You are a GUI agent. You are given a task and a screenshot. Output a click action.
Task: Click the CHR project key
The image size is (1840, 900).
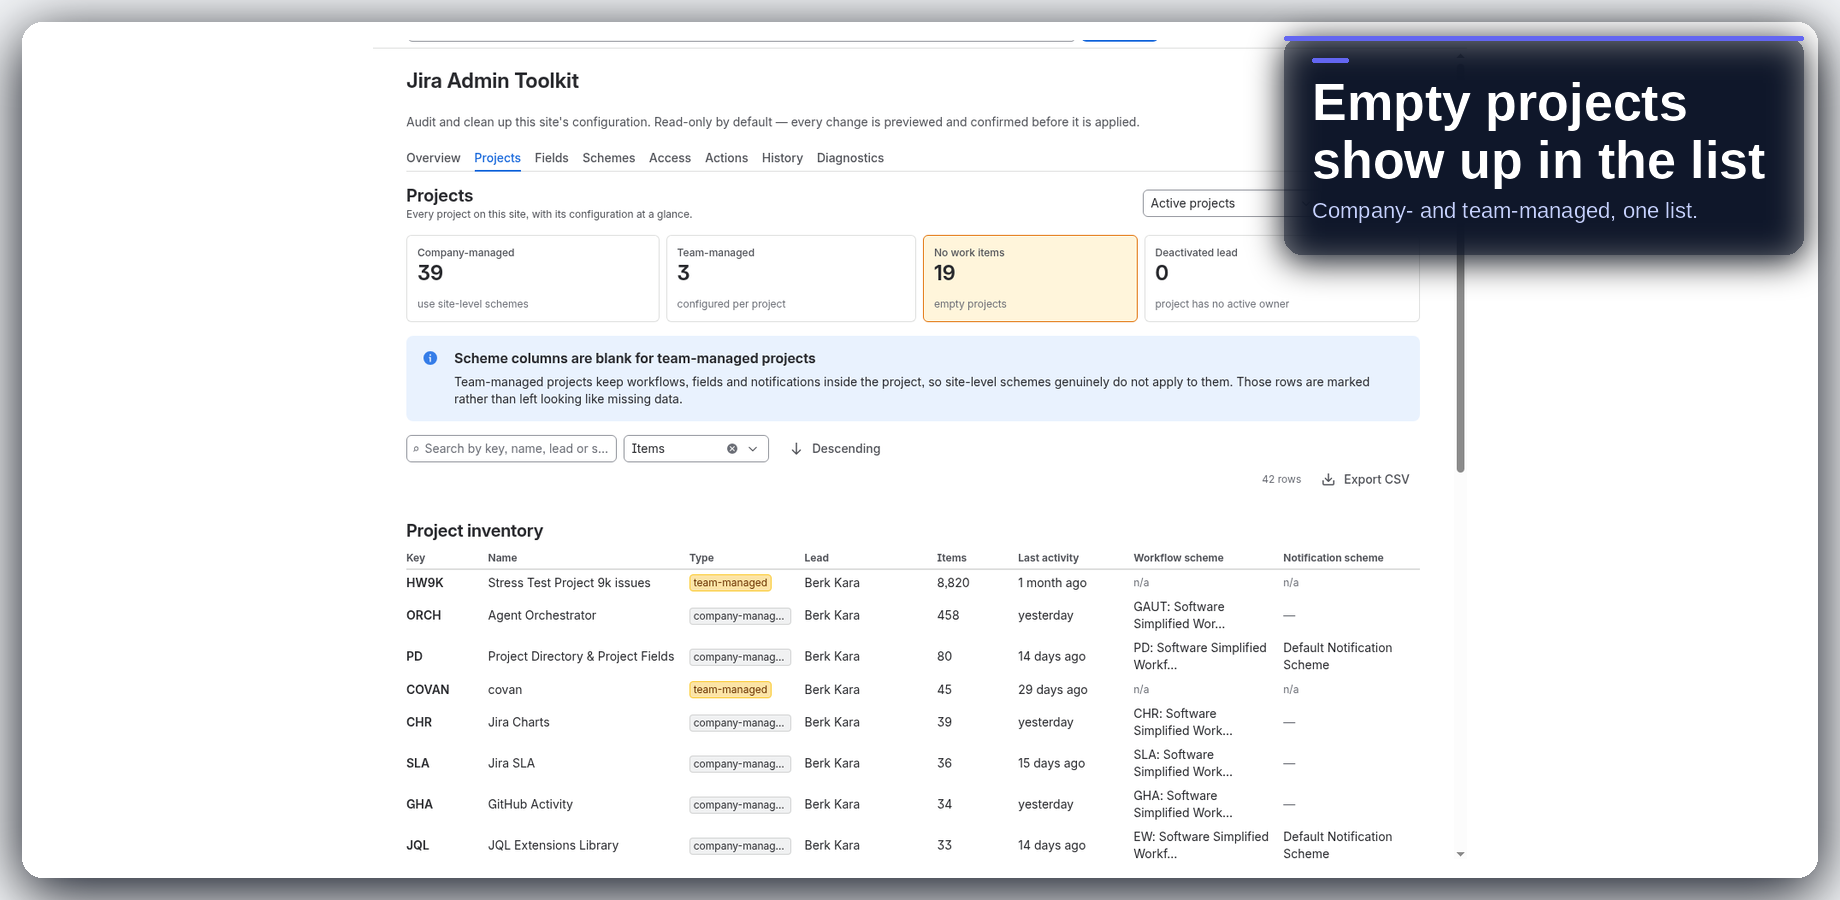(419, 722)
